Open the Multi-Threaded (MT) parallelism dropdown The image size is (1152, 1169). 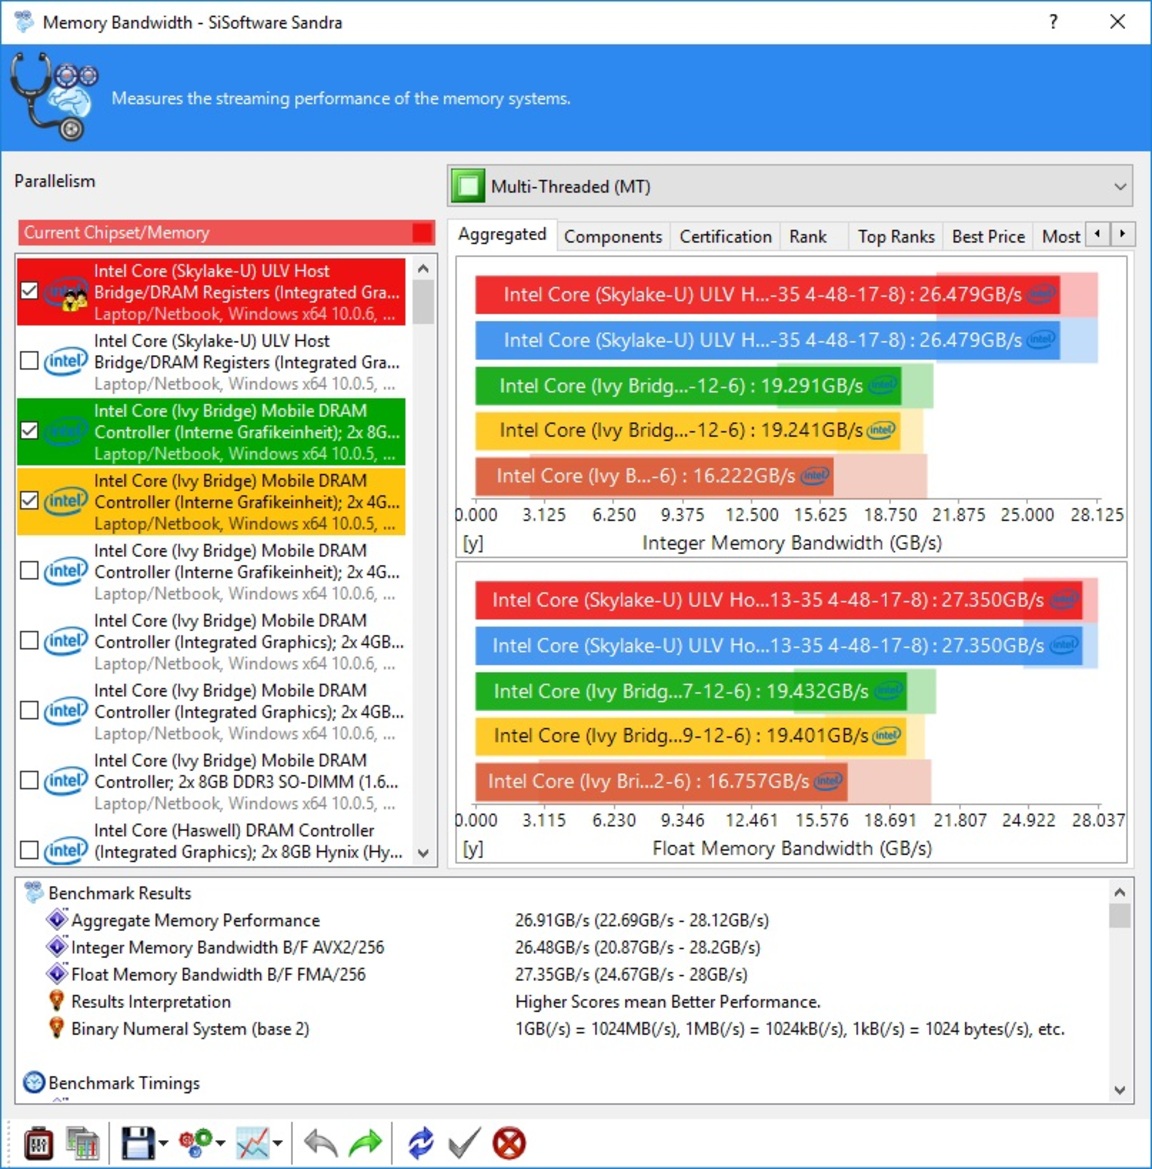pos(790,186)
